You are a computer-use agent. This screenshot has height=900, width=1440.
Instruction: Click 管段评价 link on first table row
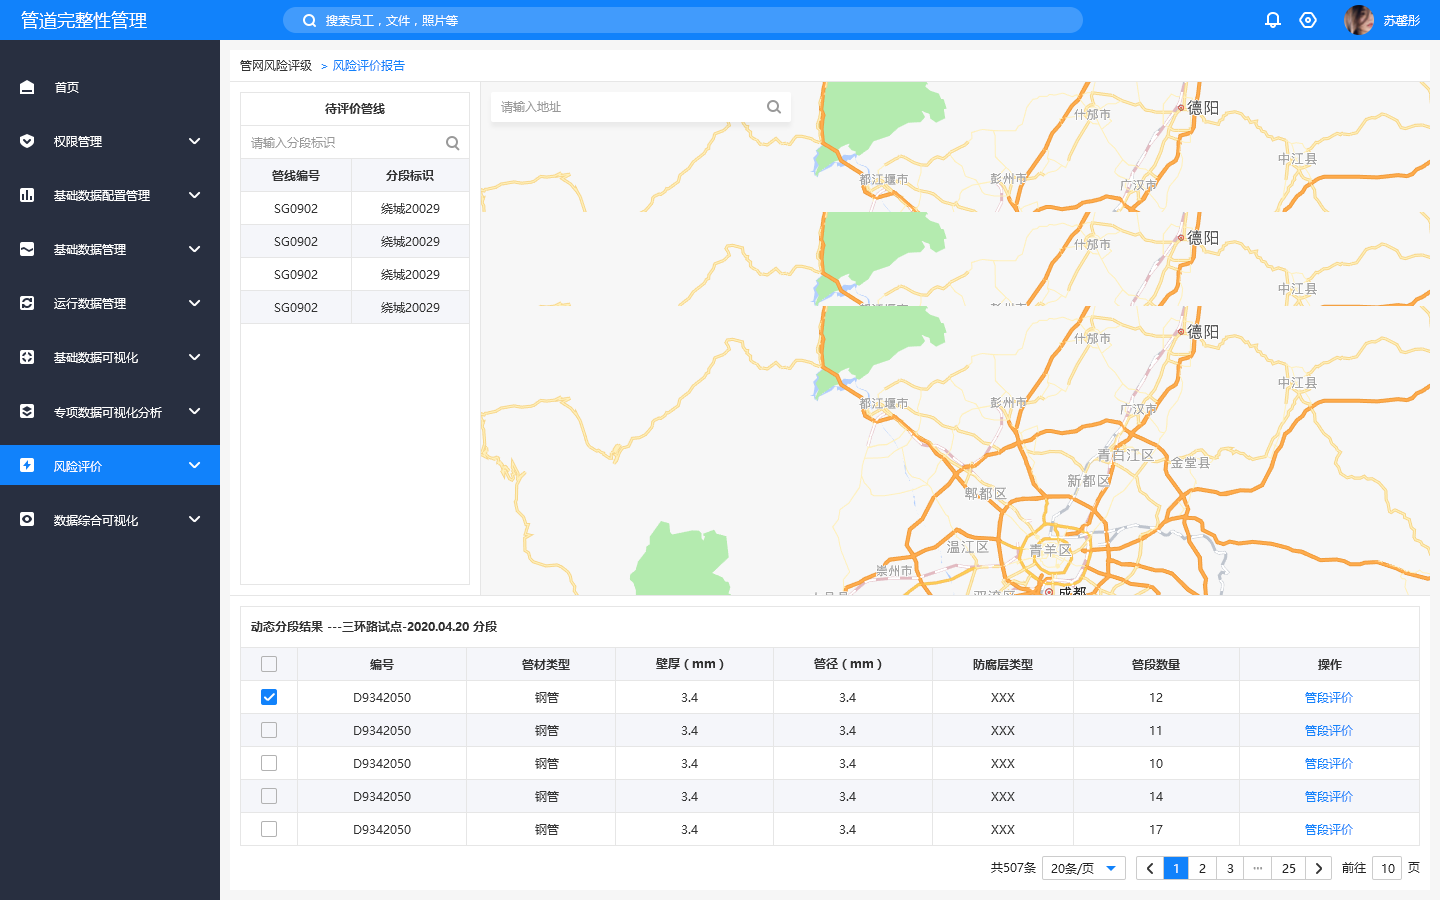click(1329, 697)
